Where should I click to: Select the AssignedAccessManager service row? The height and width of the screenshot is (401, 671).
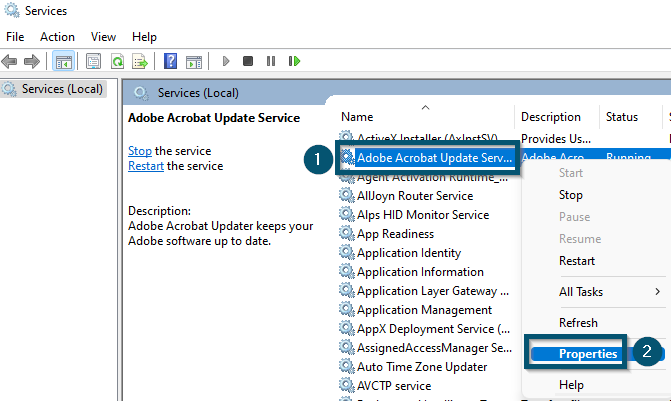[434, 348]
